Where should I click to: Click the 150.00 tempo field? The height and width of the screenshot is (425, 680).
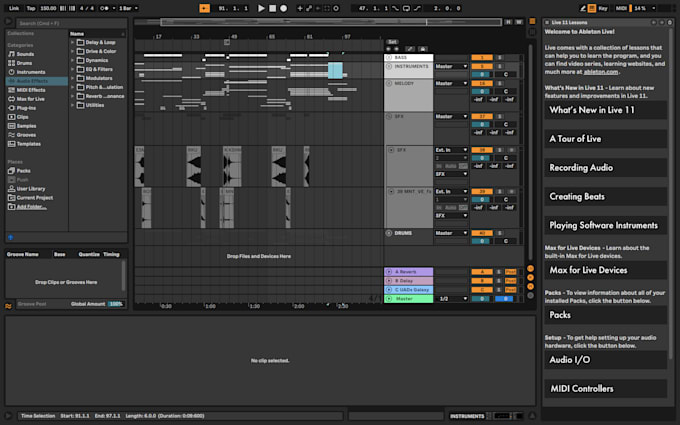48,8
